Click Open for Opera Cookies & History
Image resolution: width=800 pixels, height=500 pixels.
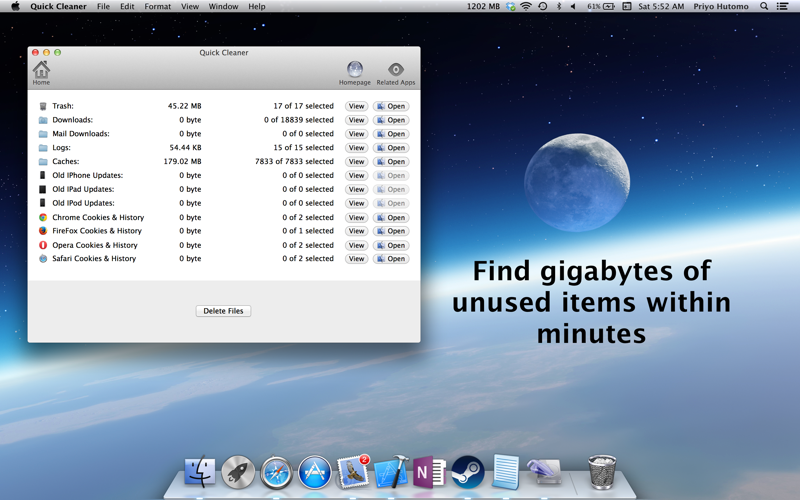click(x=391, y=245)
